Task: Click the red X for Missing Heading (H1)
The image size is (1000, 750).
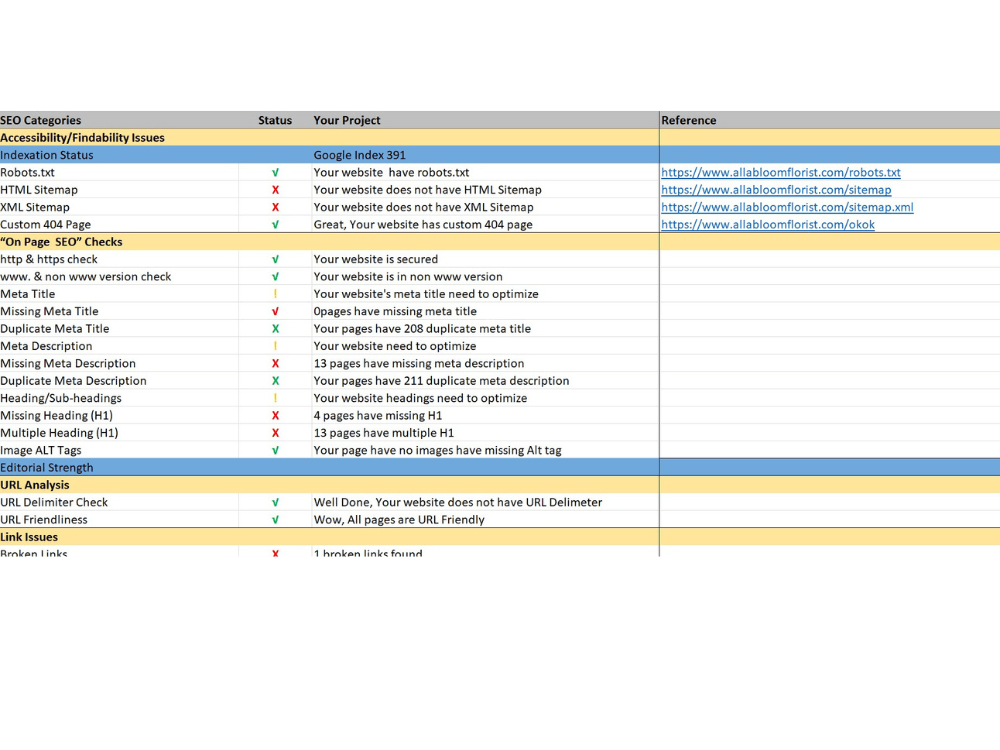Action: pyautogui.click(x=276, y=415)
